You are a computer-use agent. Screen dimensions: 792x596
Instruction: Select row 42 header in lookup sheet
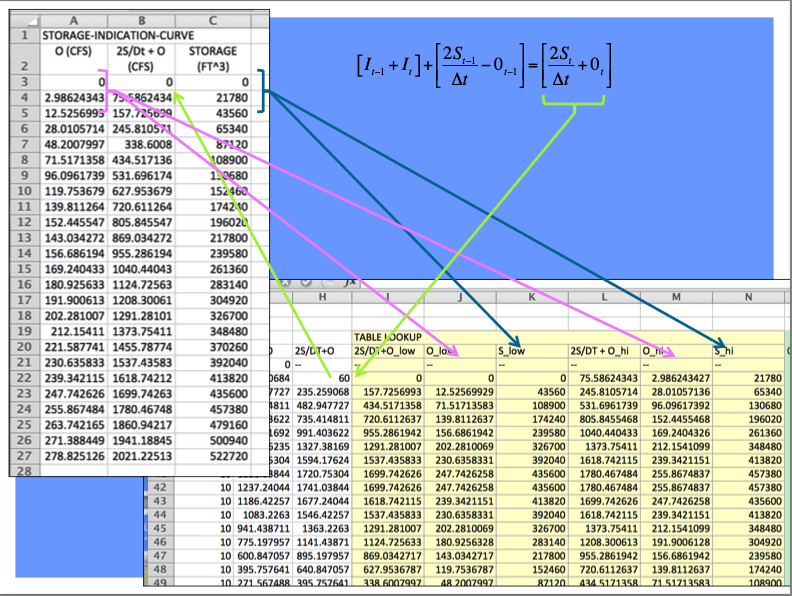tap(160, 488)
